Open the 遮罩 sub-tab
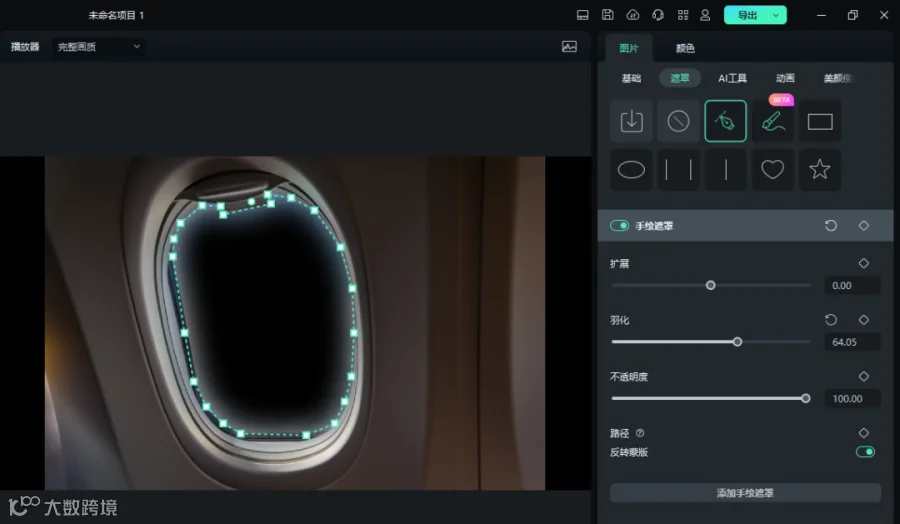This screenshot has height=524, width=900. coord(680,78)
